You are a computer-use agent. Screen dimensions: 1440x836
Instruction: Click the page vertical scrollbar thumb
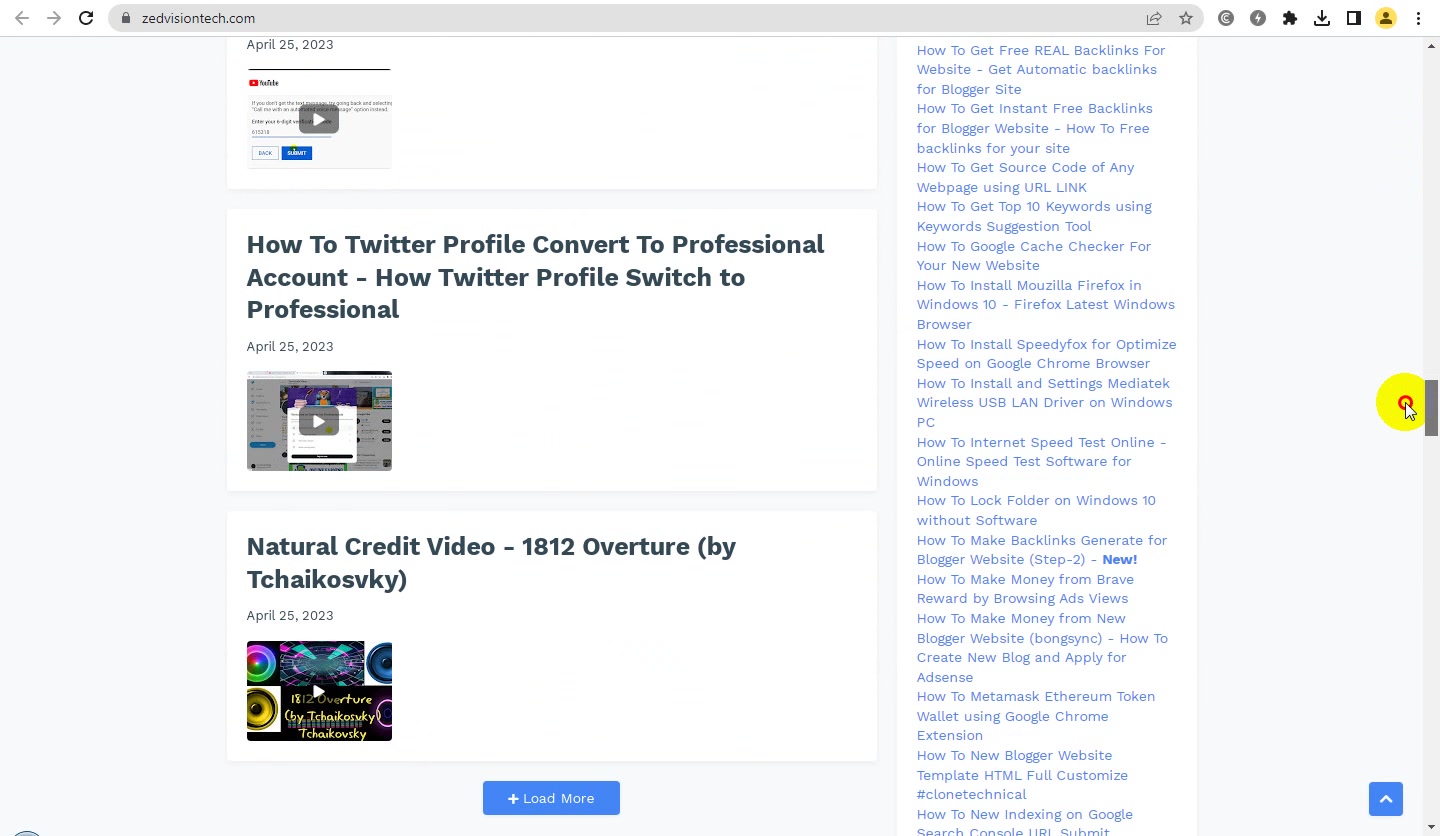[x=1431, y=408]
